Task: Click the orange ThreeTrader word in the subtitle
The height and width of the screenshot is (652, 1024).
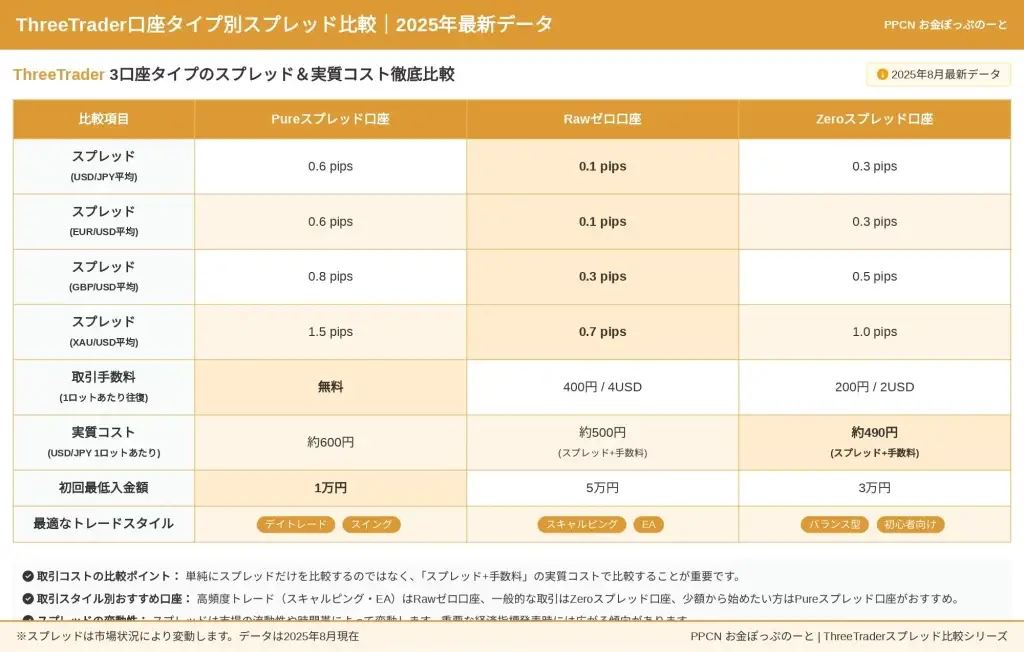Action: (x=58, y=74)
